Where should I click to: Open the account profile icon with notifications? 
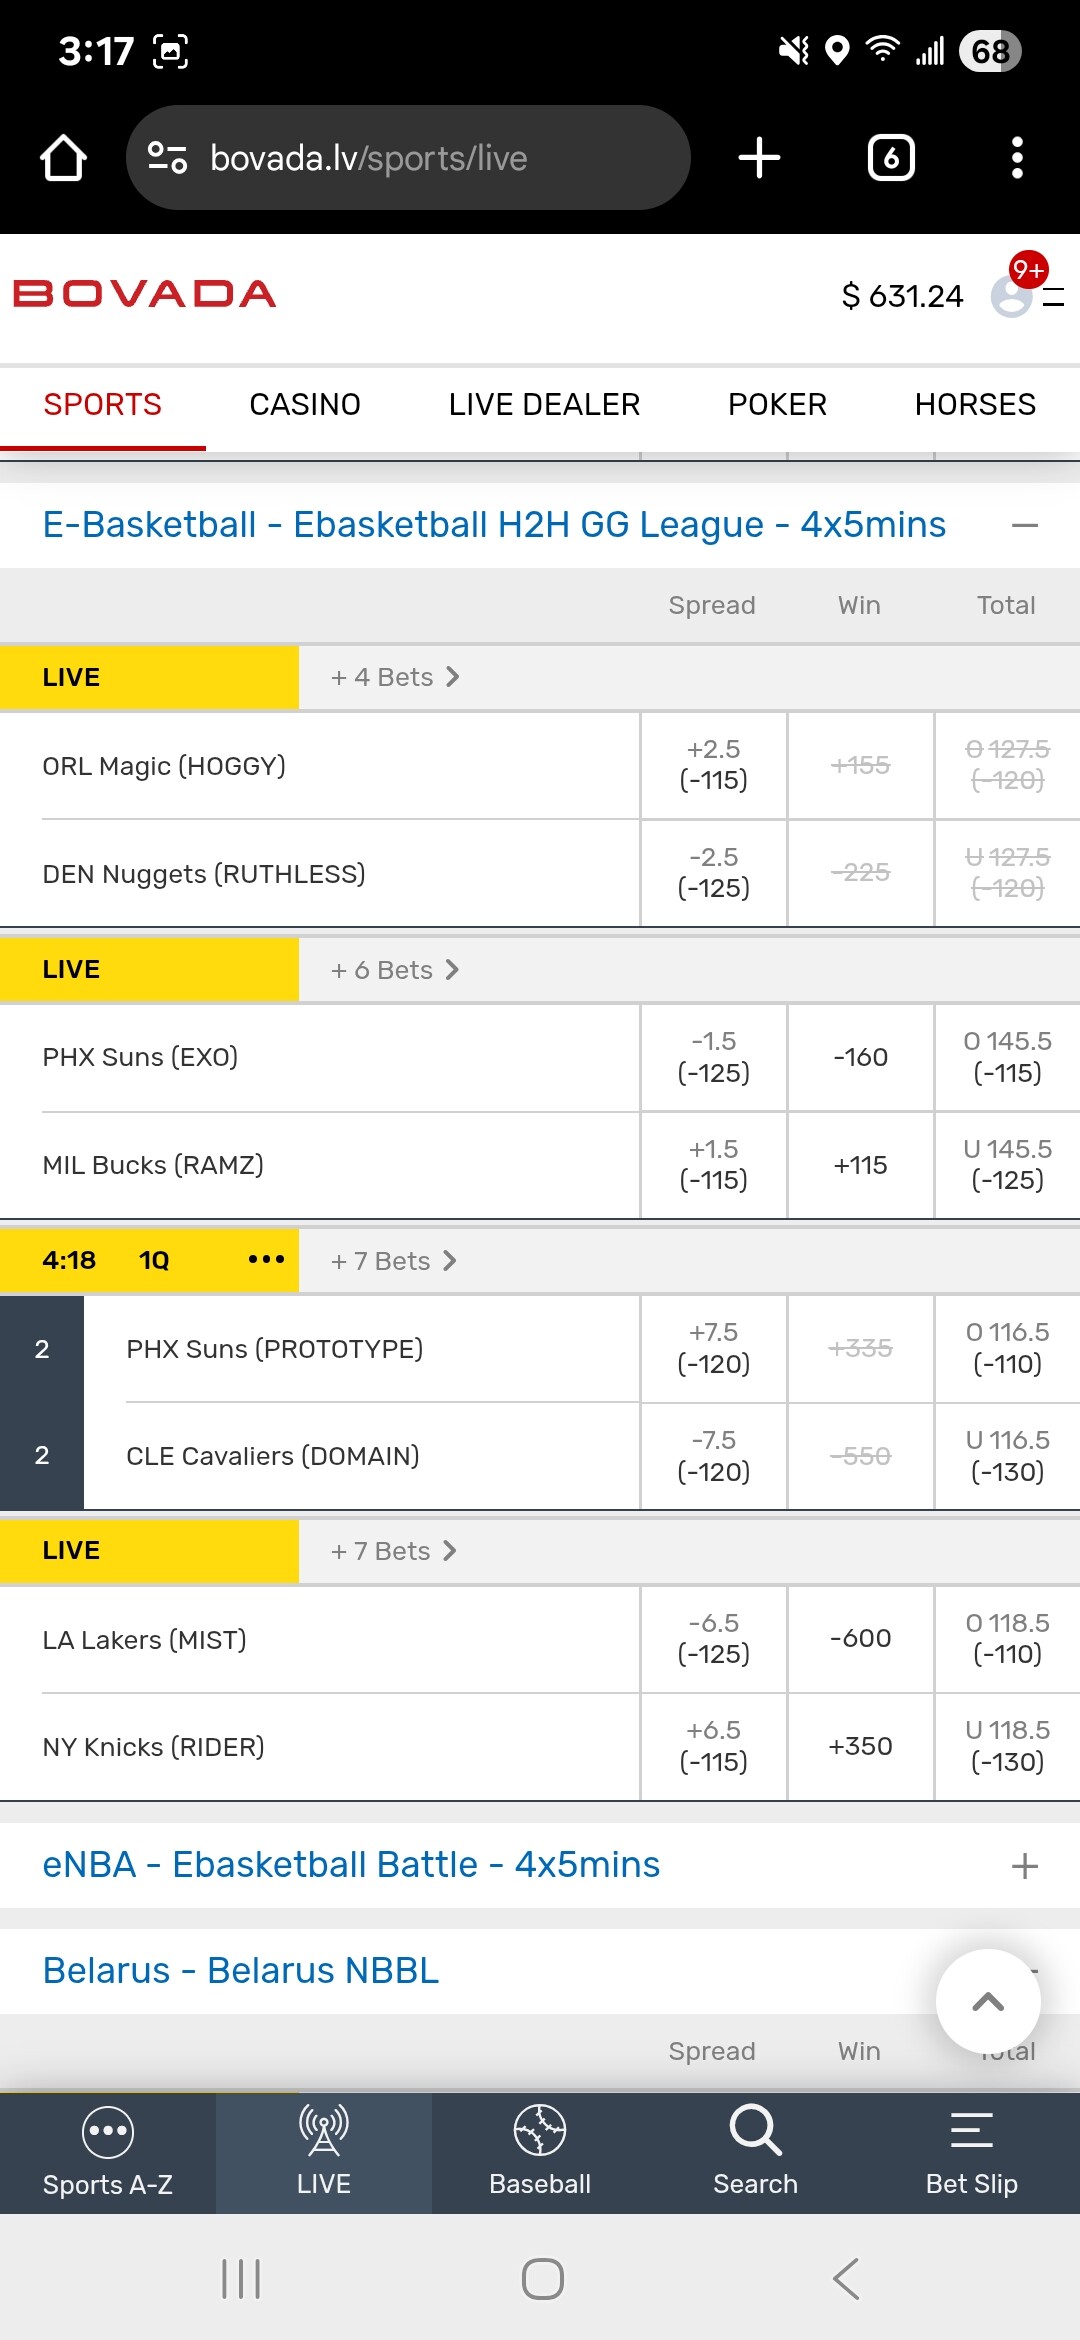pos(1012,295)
